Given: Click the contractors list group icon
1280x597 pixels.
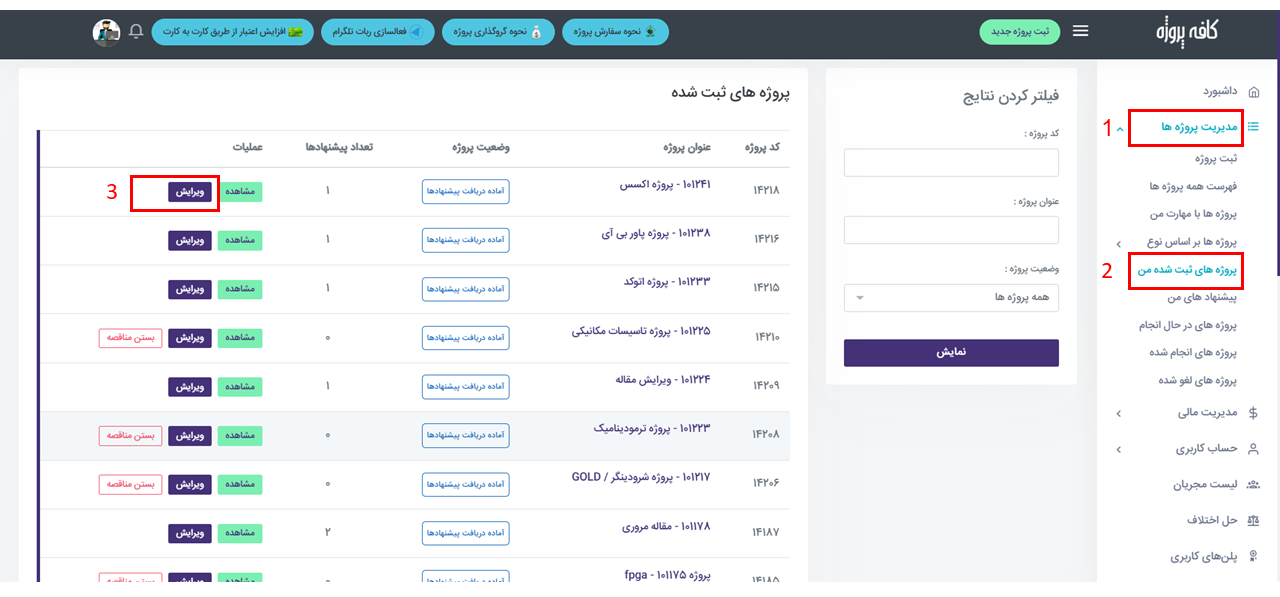Looking at the screenshot, I should point(1254,485).
